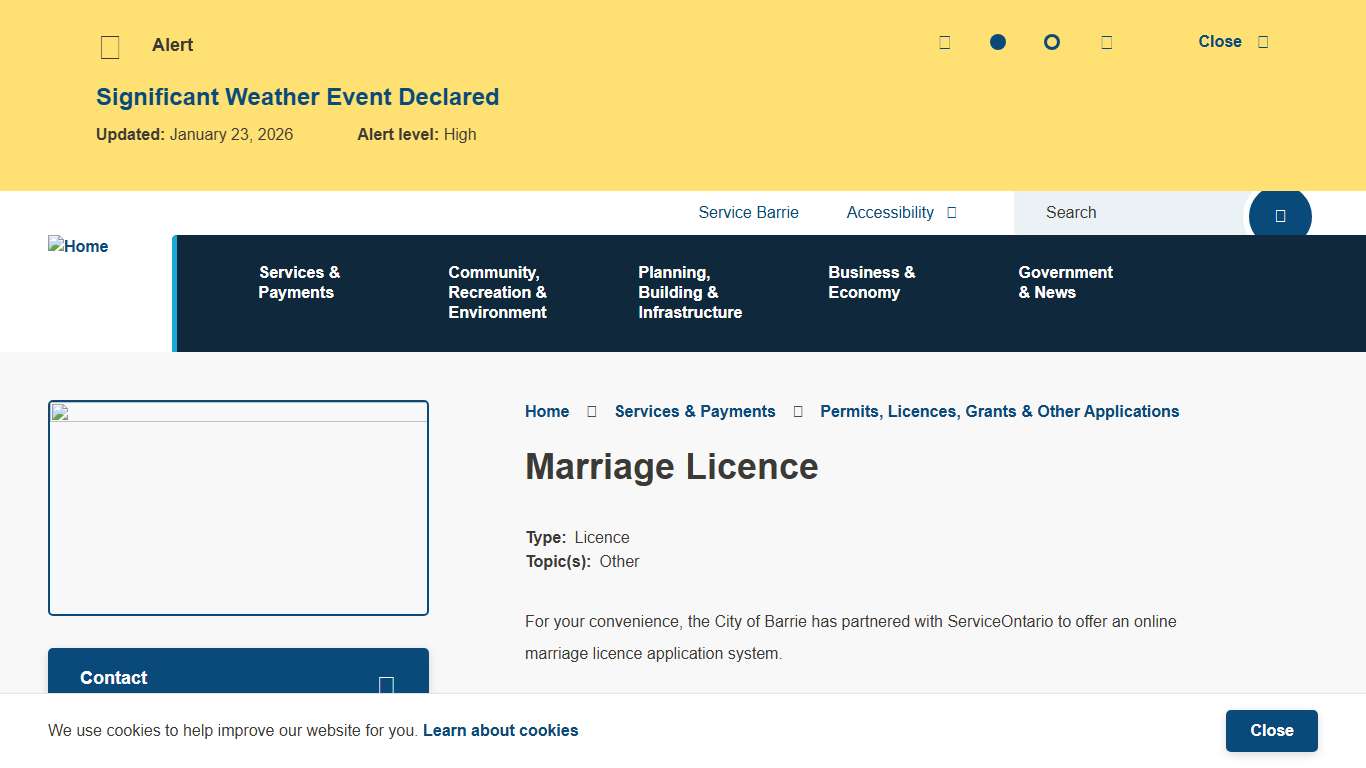Image resolution: width=1366 pixels, height=768 pixels.
Task: Select the hollow carousel dot indicator
Action: [1051, 42]
